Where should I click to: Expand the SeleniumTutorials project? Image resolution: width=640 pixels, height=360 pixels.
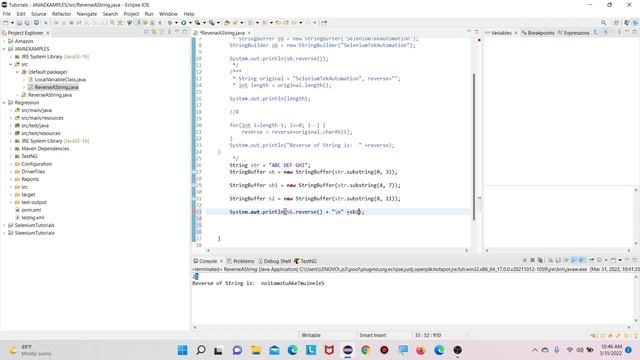[x=4, y=225]
